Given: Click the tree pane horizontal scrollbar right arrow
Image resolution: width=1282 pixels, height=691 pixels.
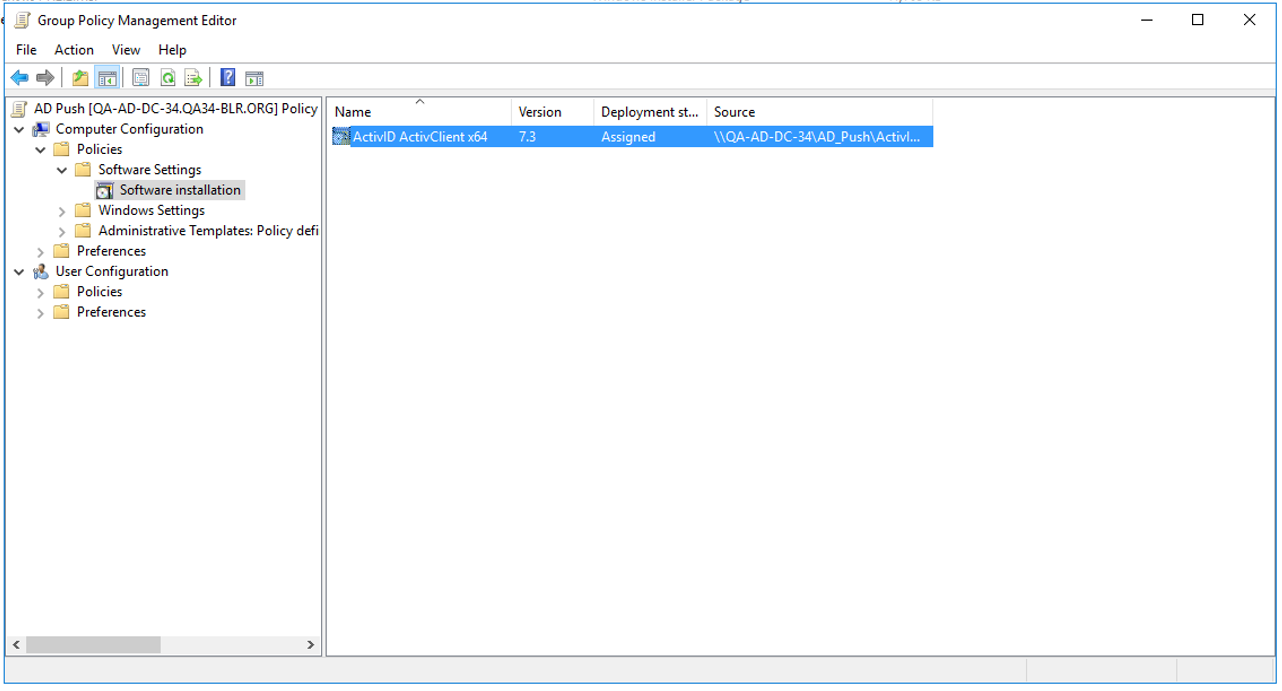Looking at the screenshot, I should [311, 645].
